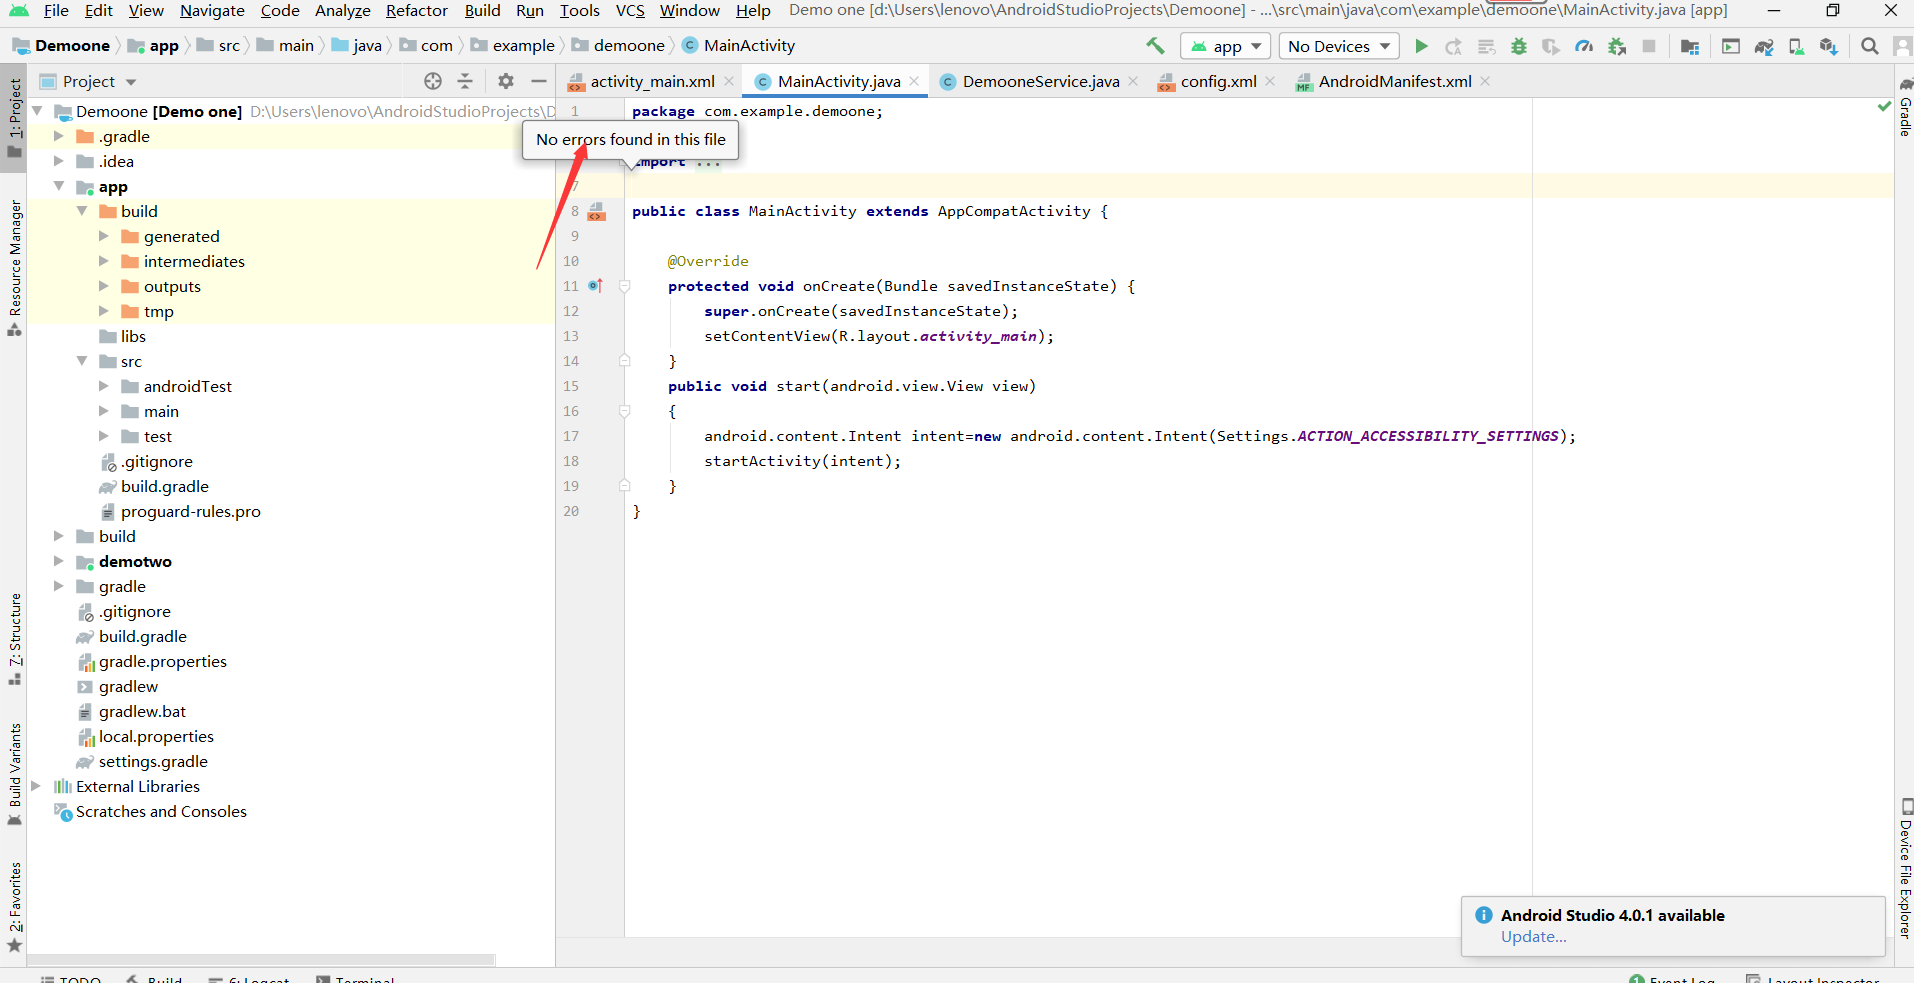Viewport: 1914px width, 983px height.
Task: Collapse all nodes in Project panel
Action: click(x=466, y=81)
